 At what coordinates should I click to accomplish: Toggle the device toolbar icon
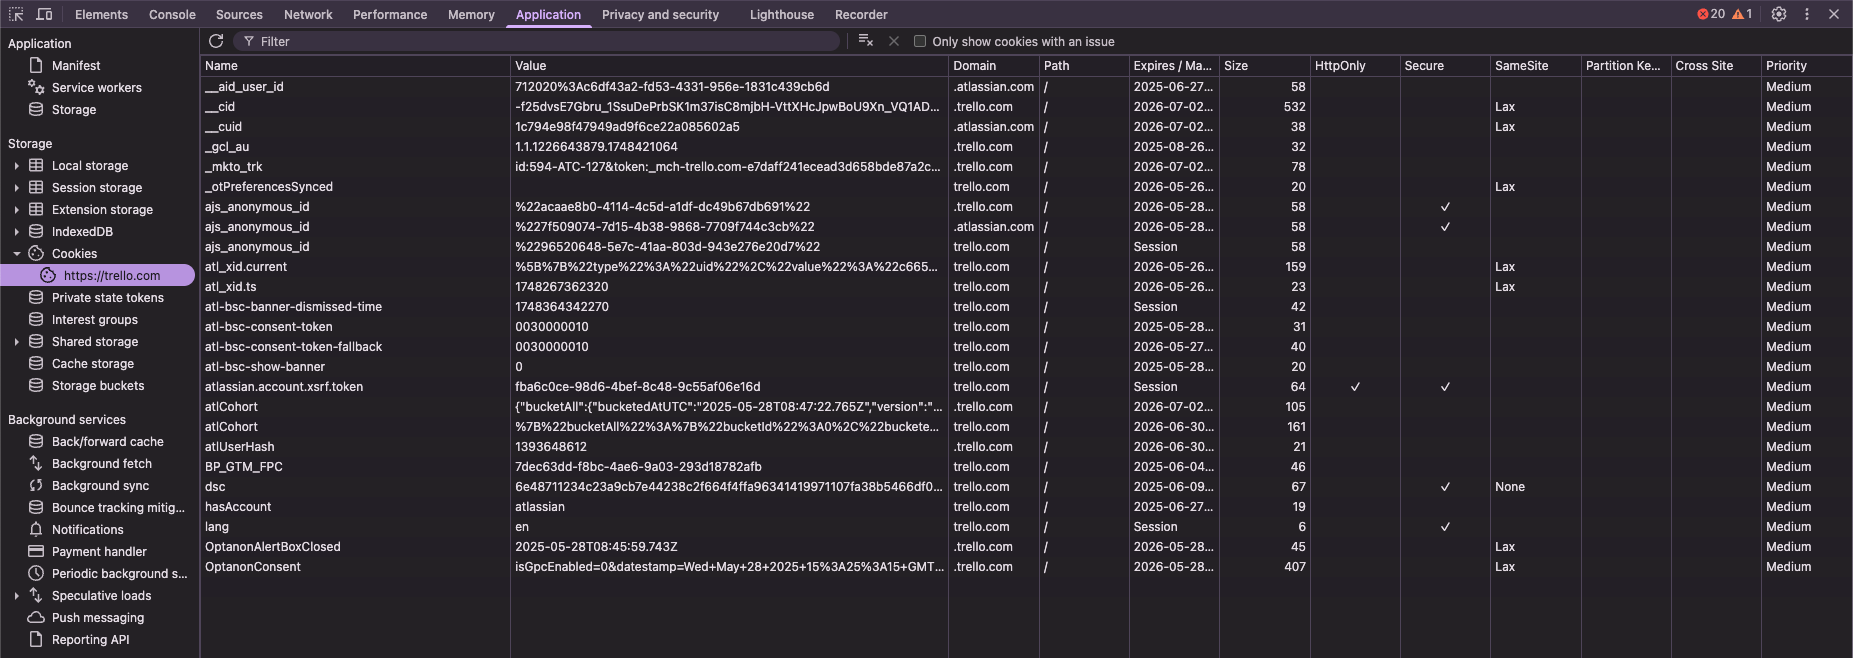pos(44,14)
